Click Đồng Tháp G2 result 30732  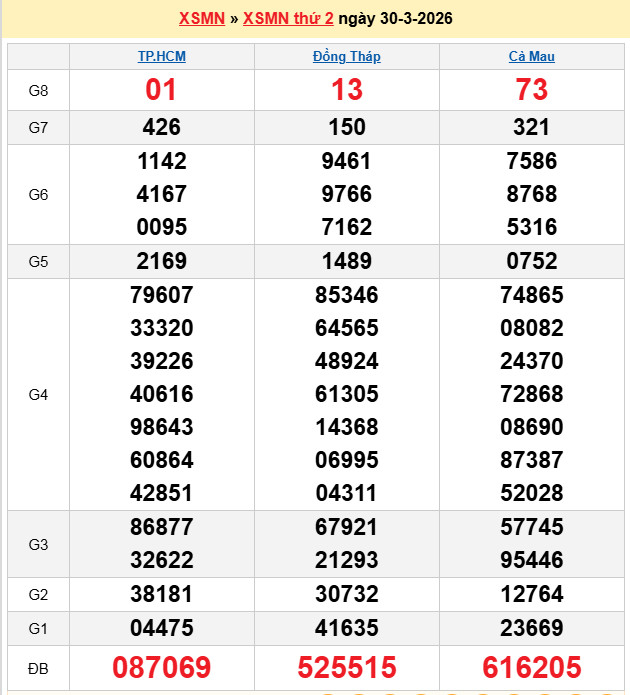[346, 594]
